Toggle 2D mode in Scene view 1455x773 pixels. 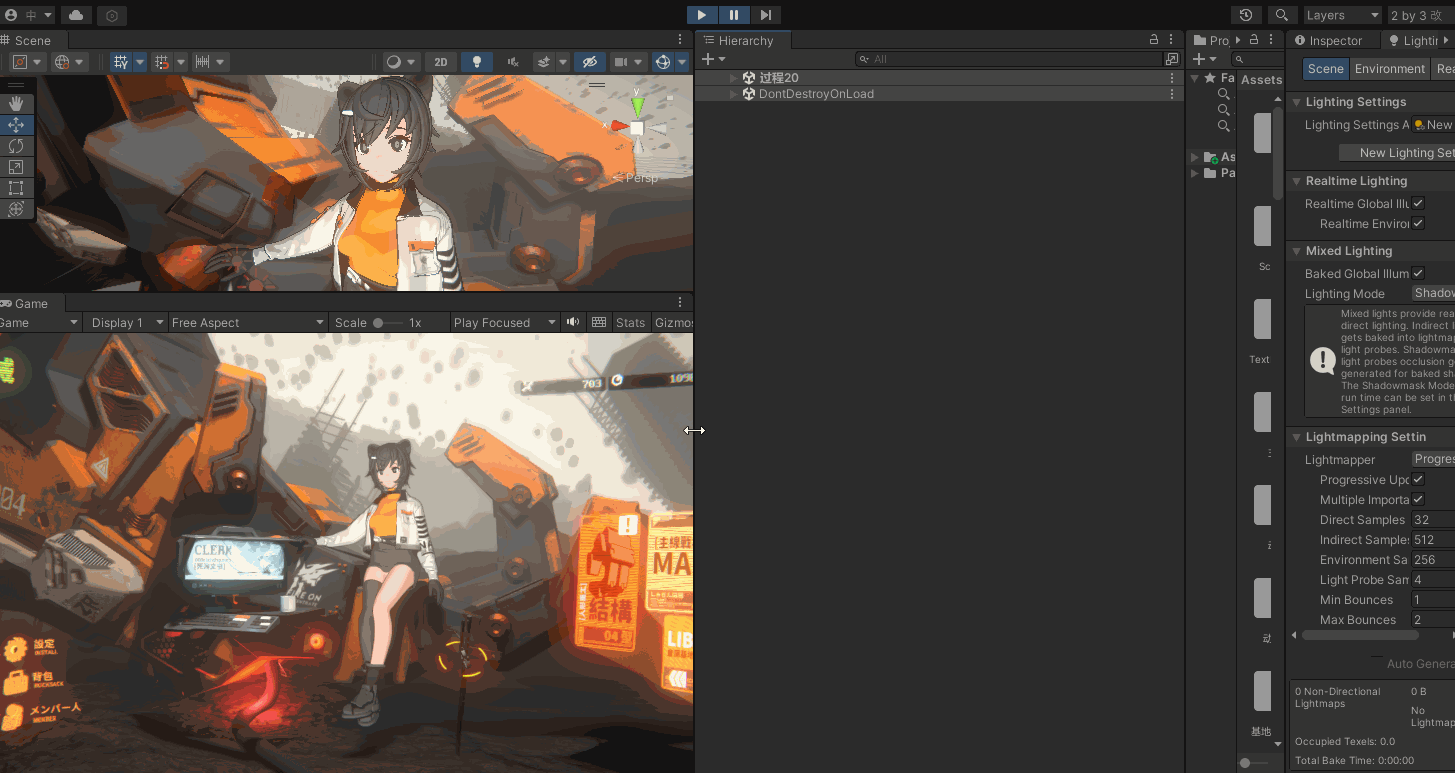pyautogui.click(x=441, y=62)
